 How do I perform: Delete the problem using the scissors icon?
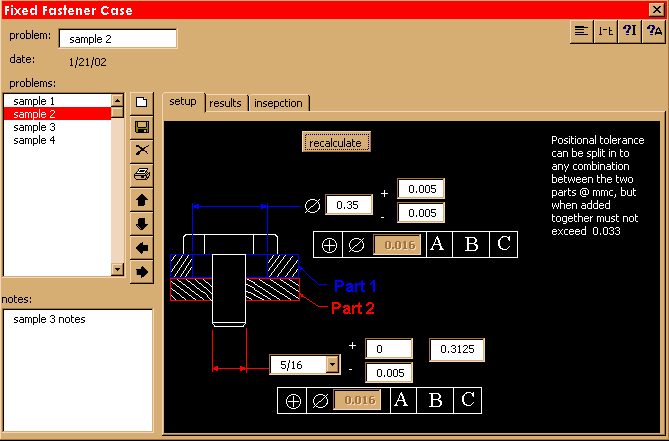click(142, 150)
